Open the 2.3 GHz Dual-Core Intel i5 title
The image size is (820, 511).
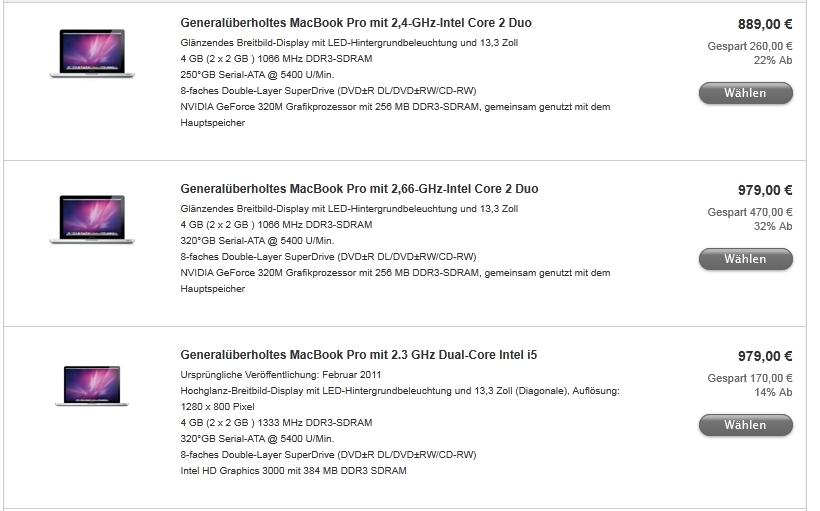359,355
